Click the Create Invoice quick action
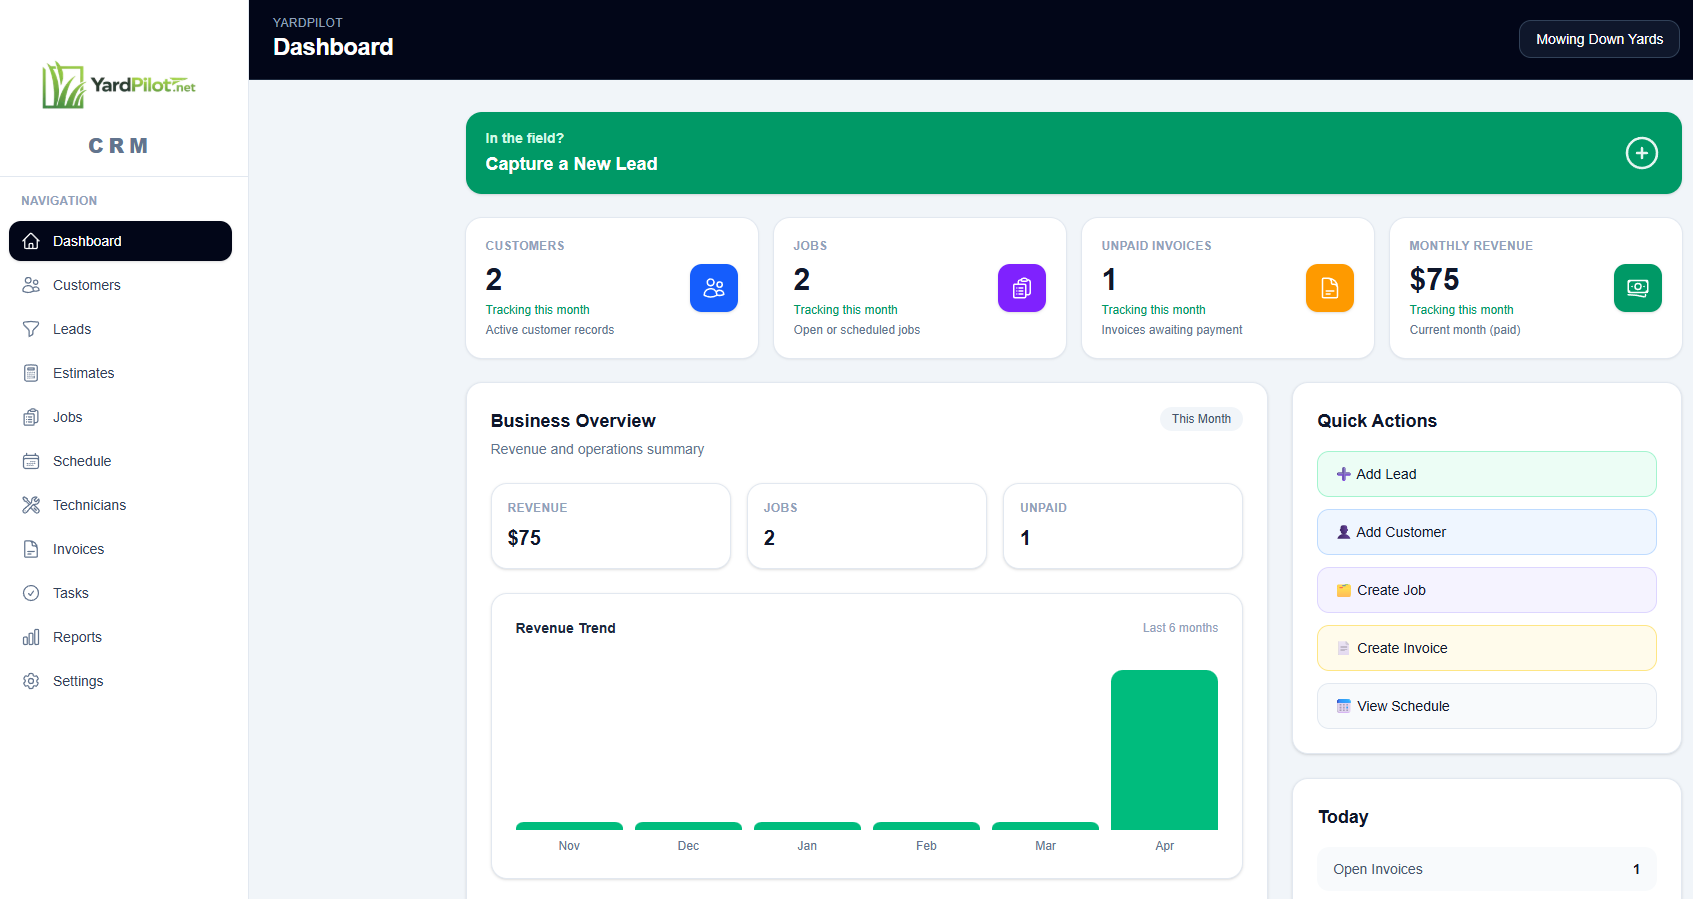1693x899 pixels. click(1486, 648)
